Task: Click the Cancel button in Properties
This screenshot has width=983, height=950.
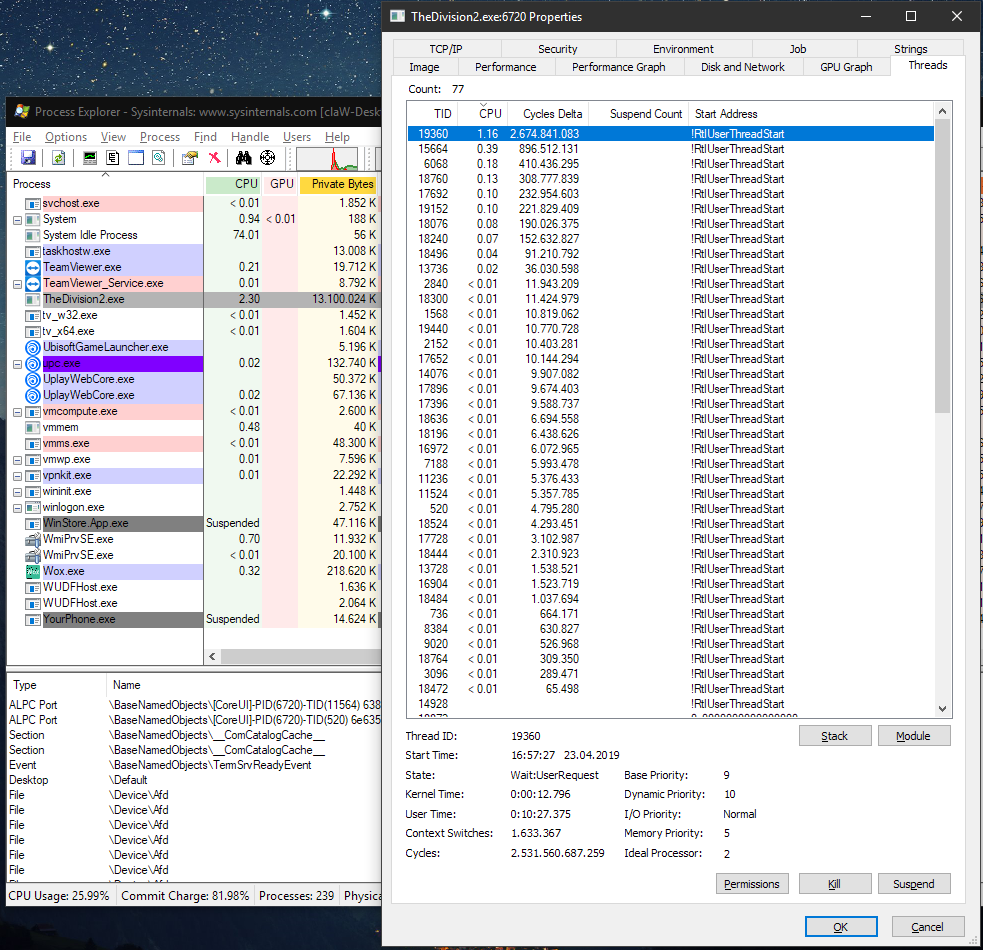Action: coord(927,927)
